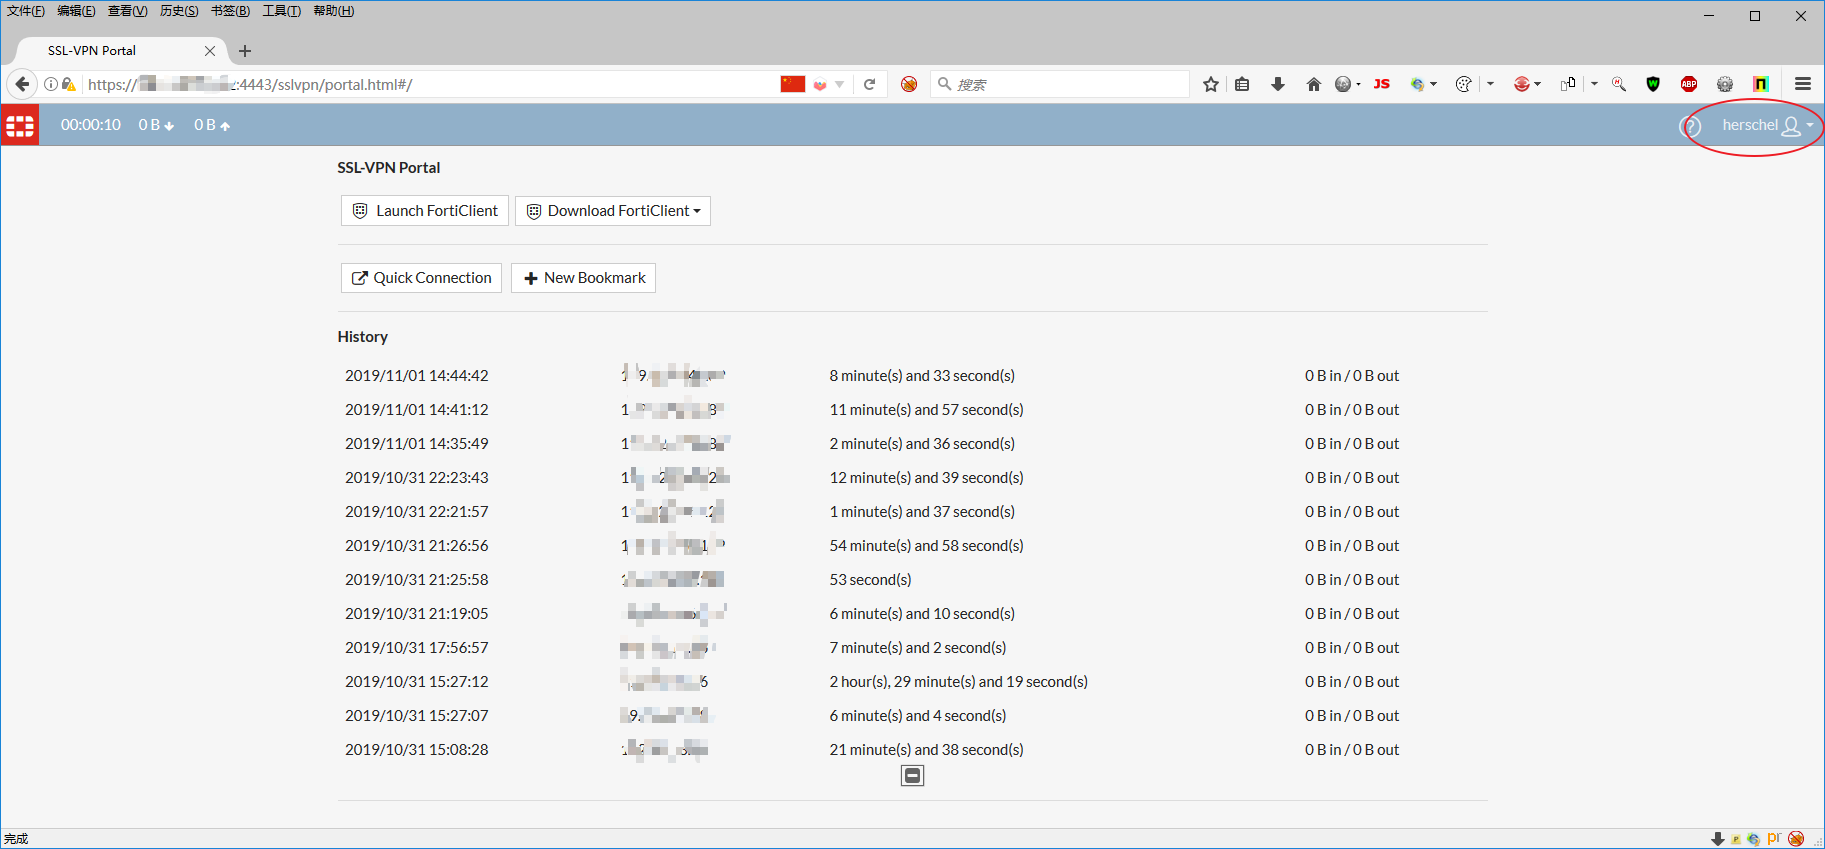Expand dropdown arrow after clipboard extension icon
Screen dimensions: 1825x849
point(1594,84)
